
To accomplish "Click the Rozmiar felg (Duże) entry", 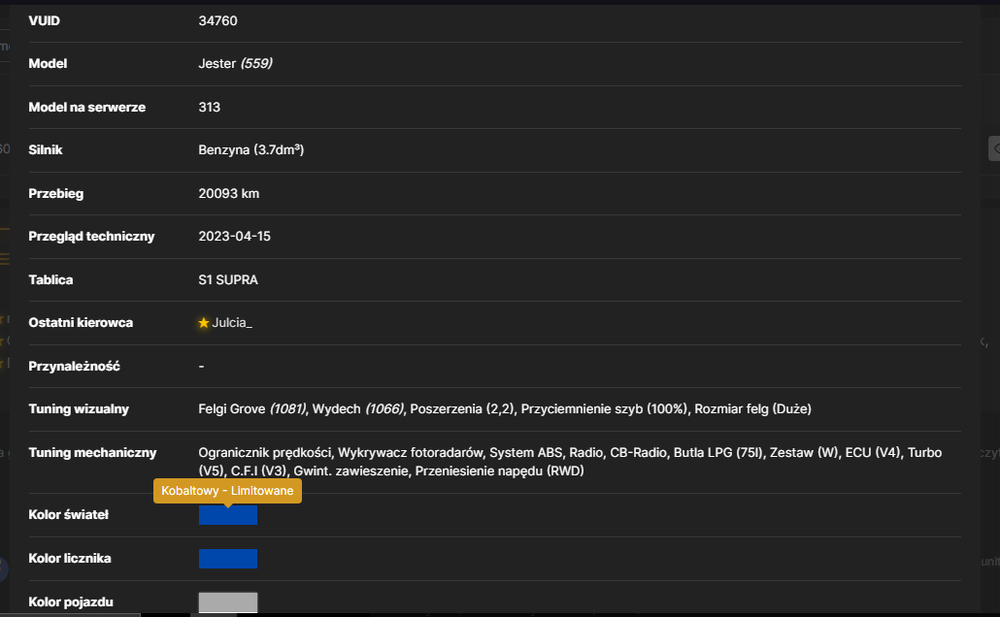I will 753,409.
